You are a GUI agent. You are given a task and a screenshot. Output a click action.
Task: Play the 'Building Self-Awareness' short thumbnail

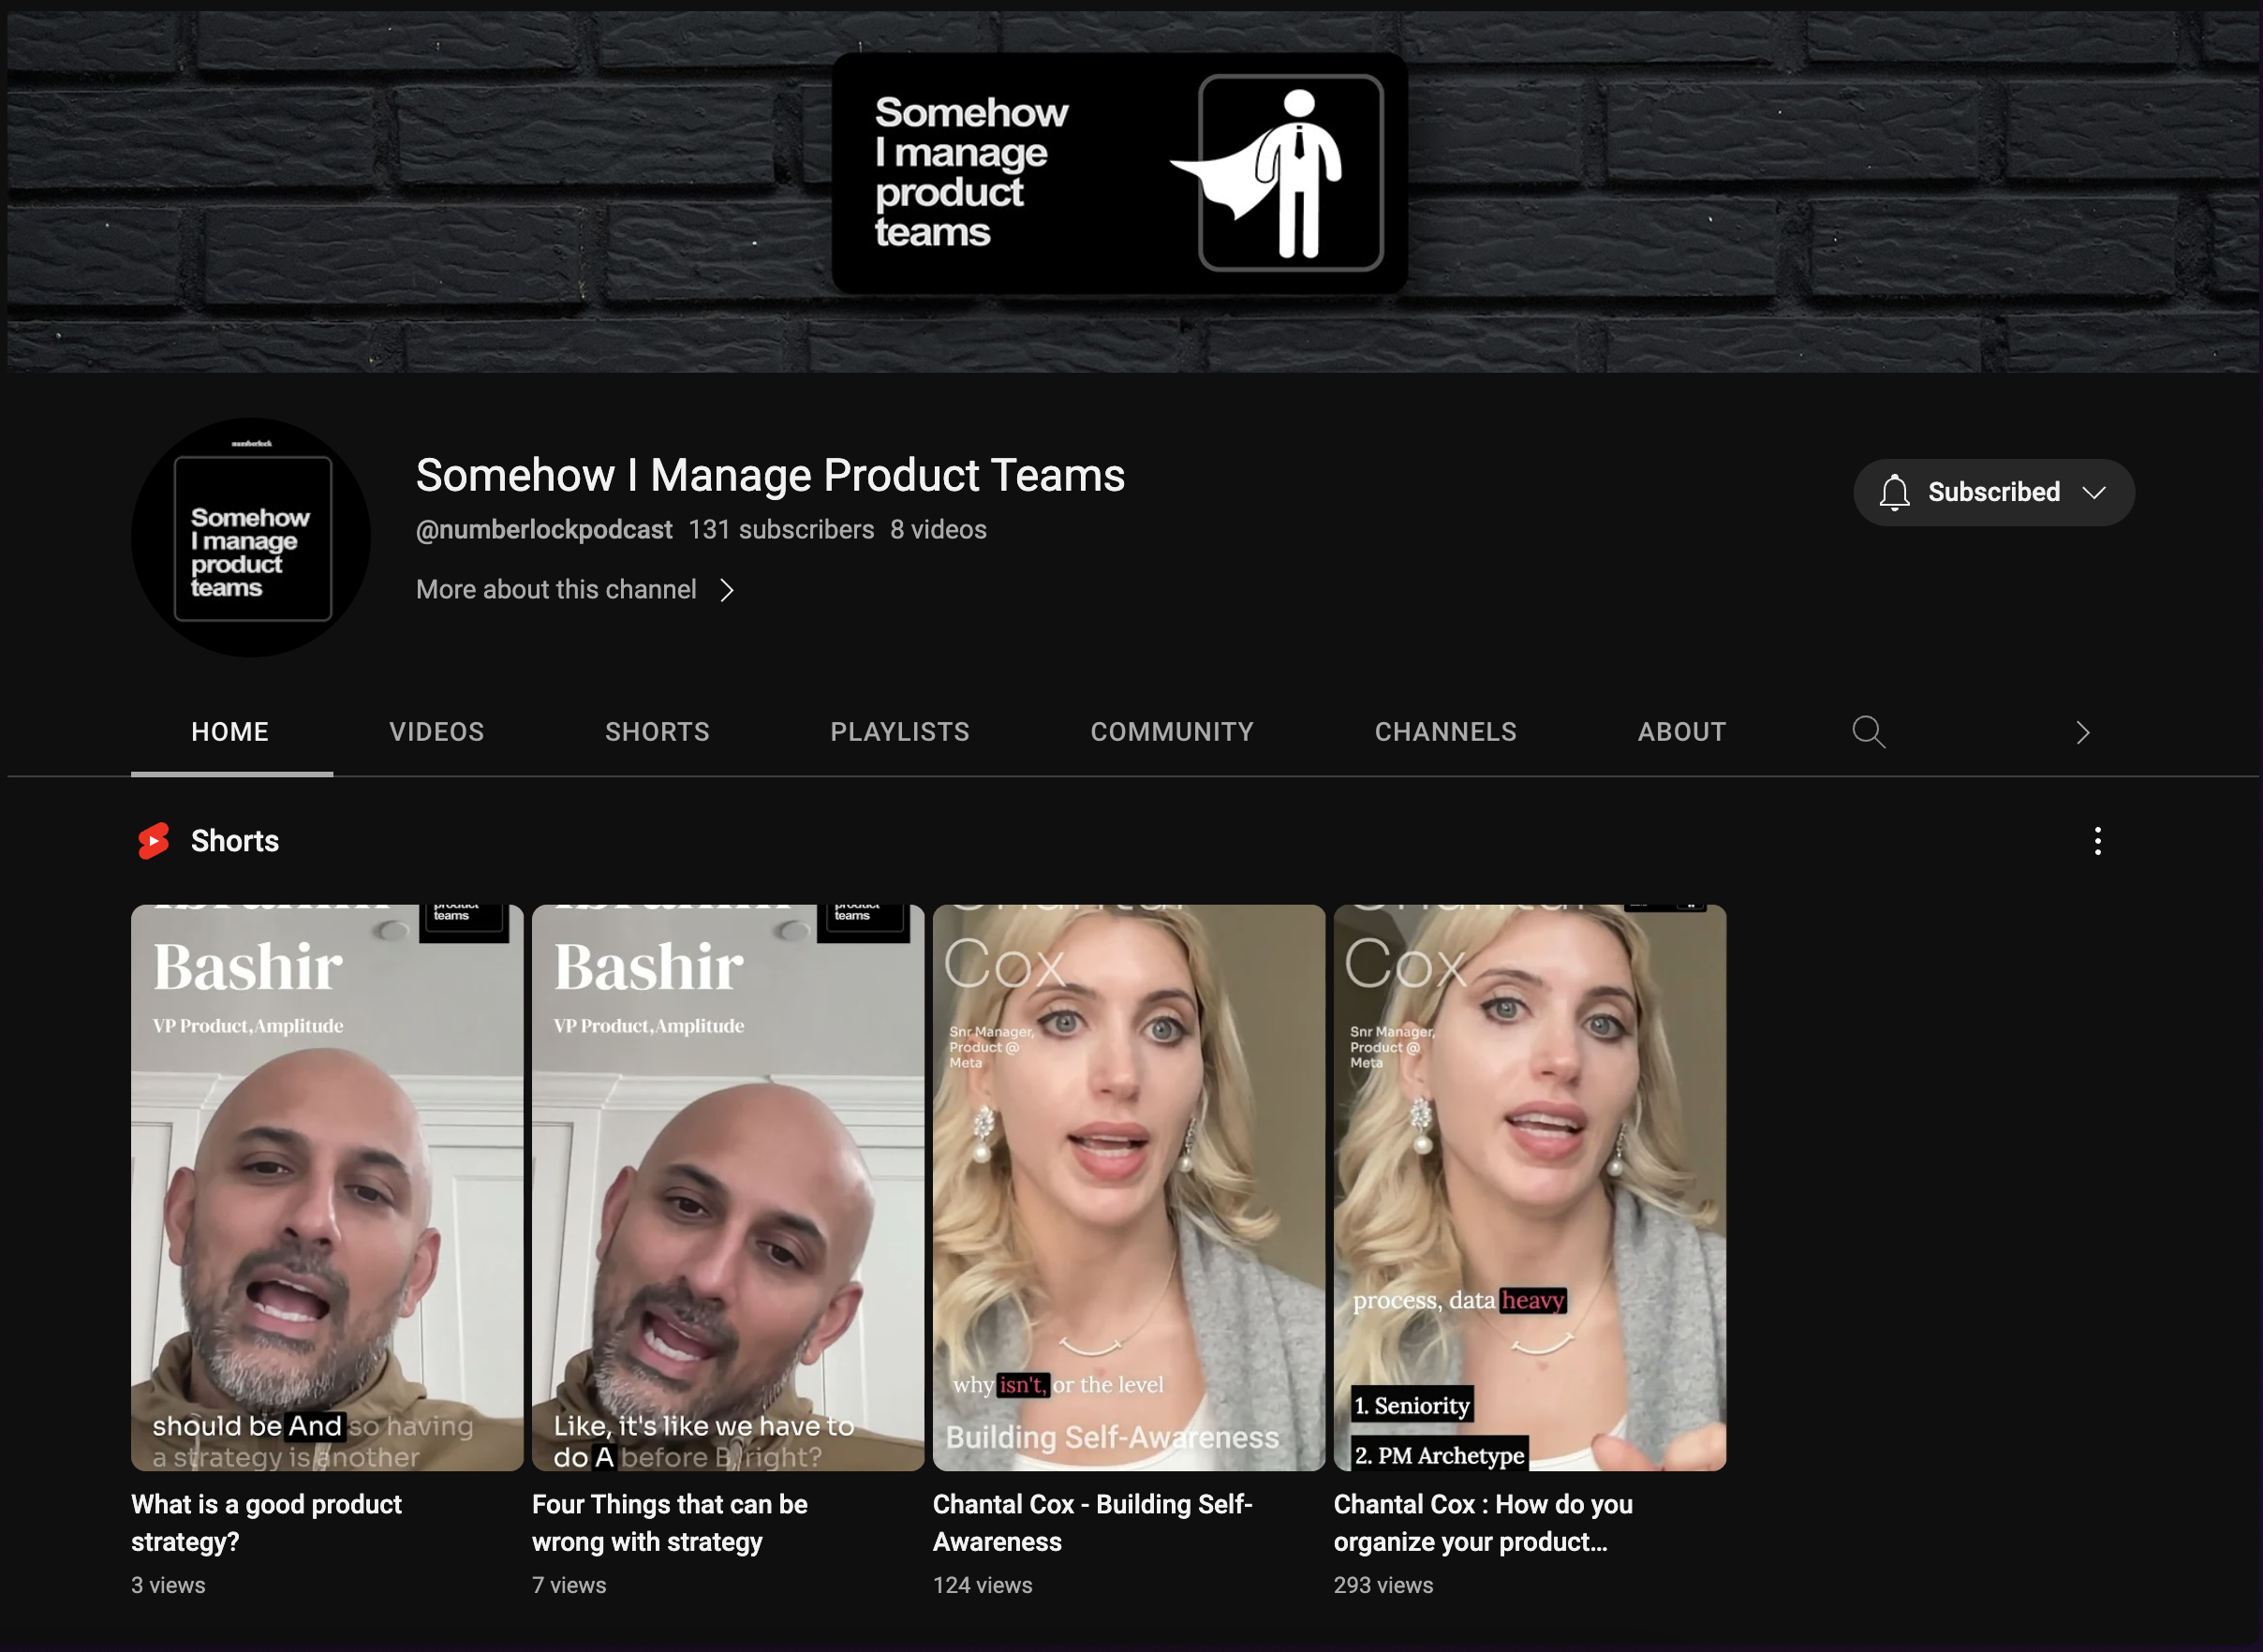pos(1129,1187)
